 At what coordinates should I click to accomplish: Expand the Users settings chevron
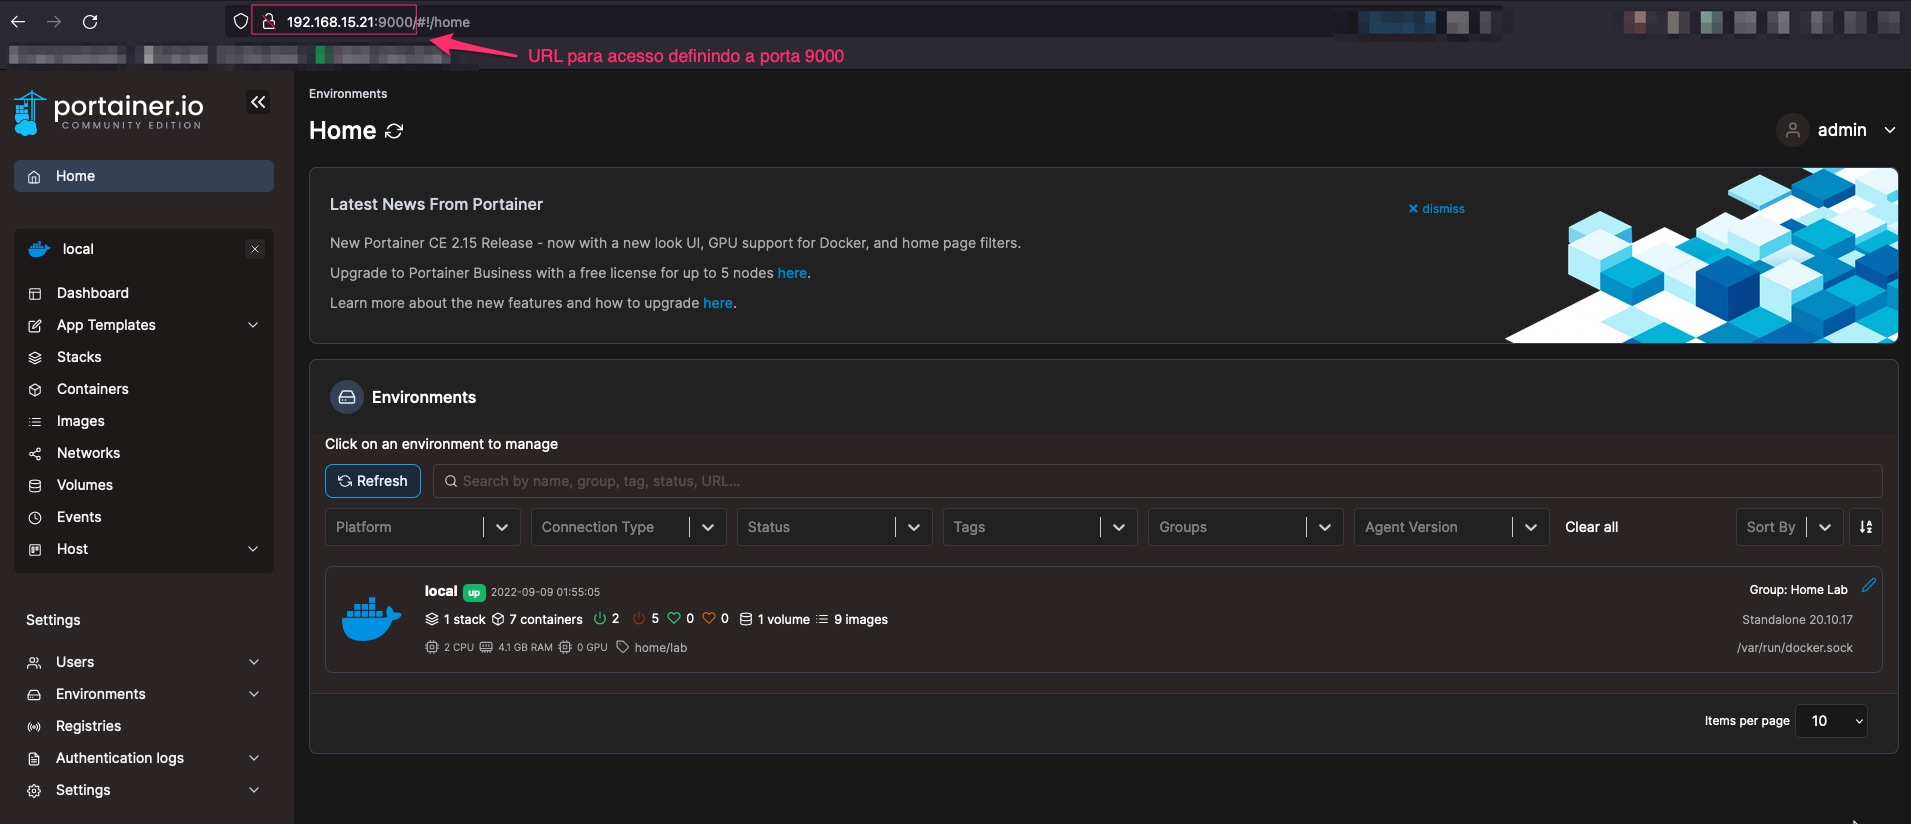click(x=254, y=662)
